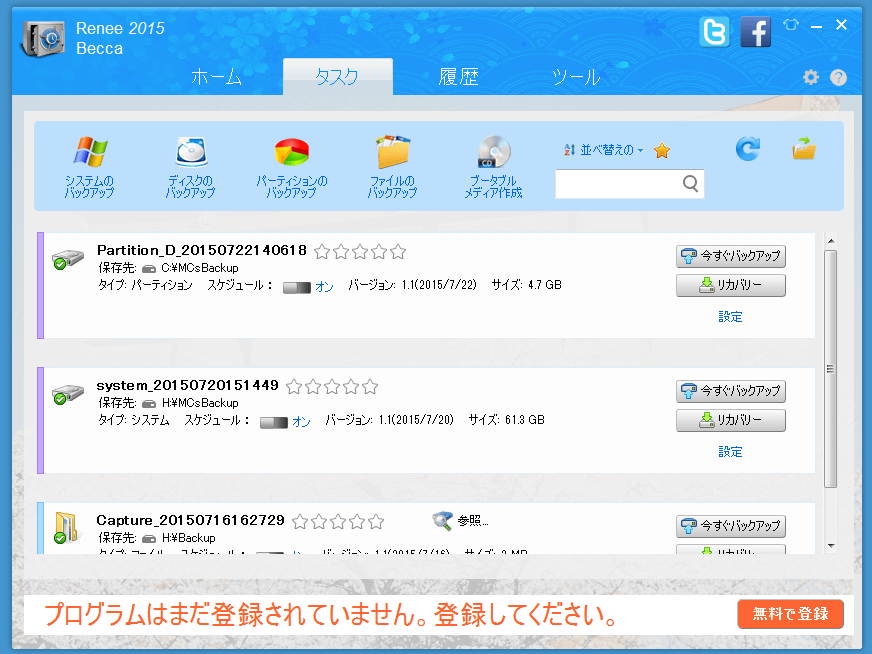This screenshot has width=872, height=654.
Task: Click リカバリー for system task
Action: click(x=731, y=420)
